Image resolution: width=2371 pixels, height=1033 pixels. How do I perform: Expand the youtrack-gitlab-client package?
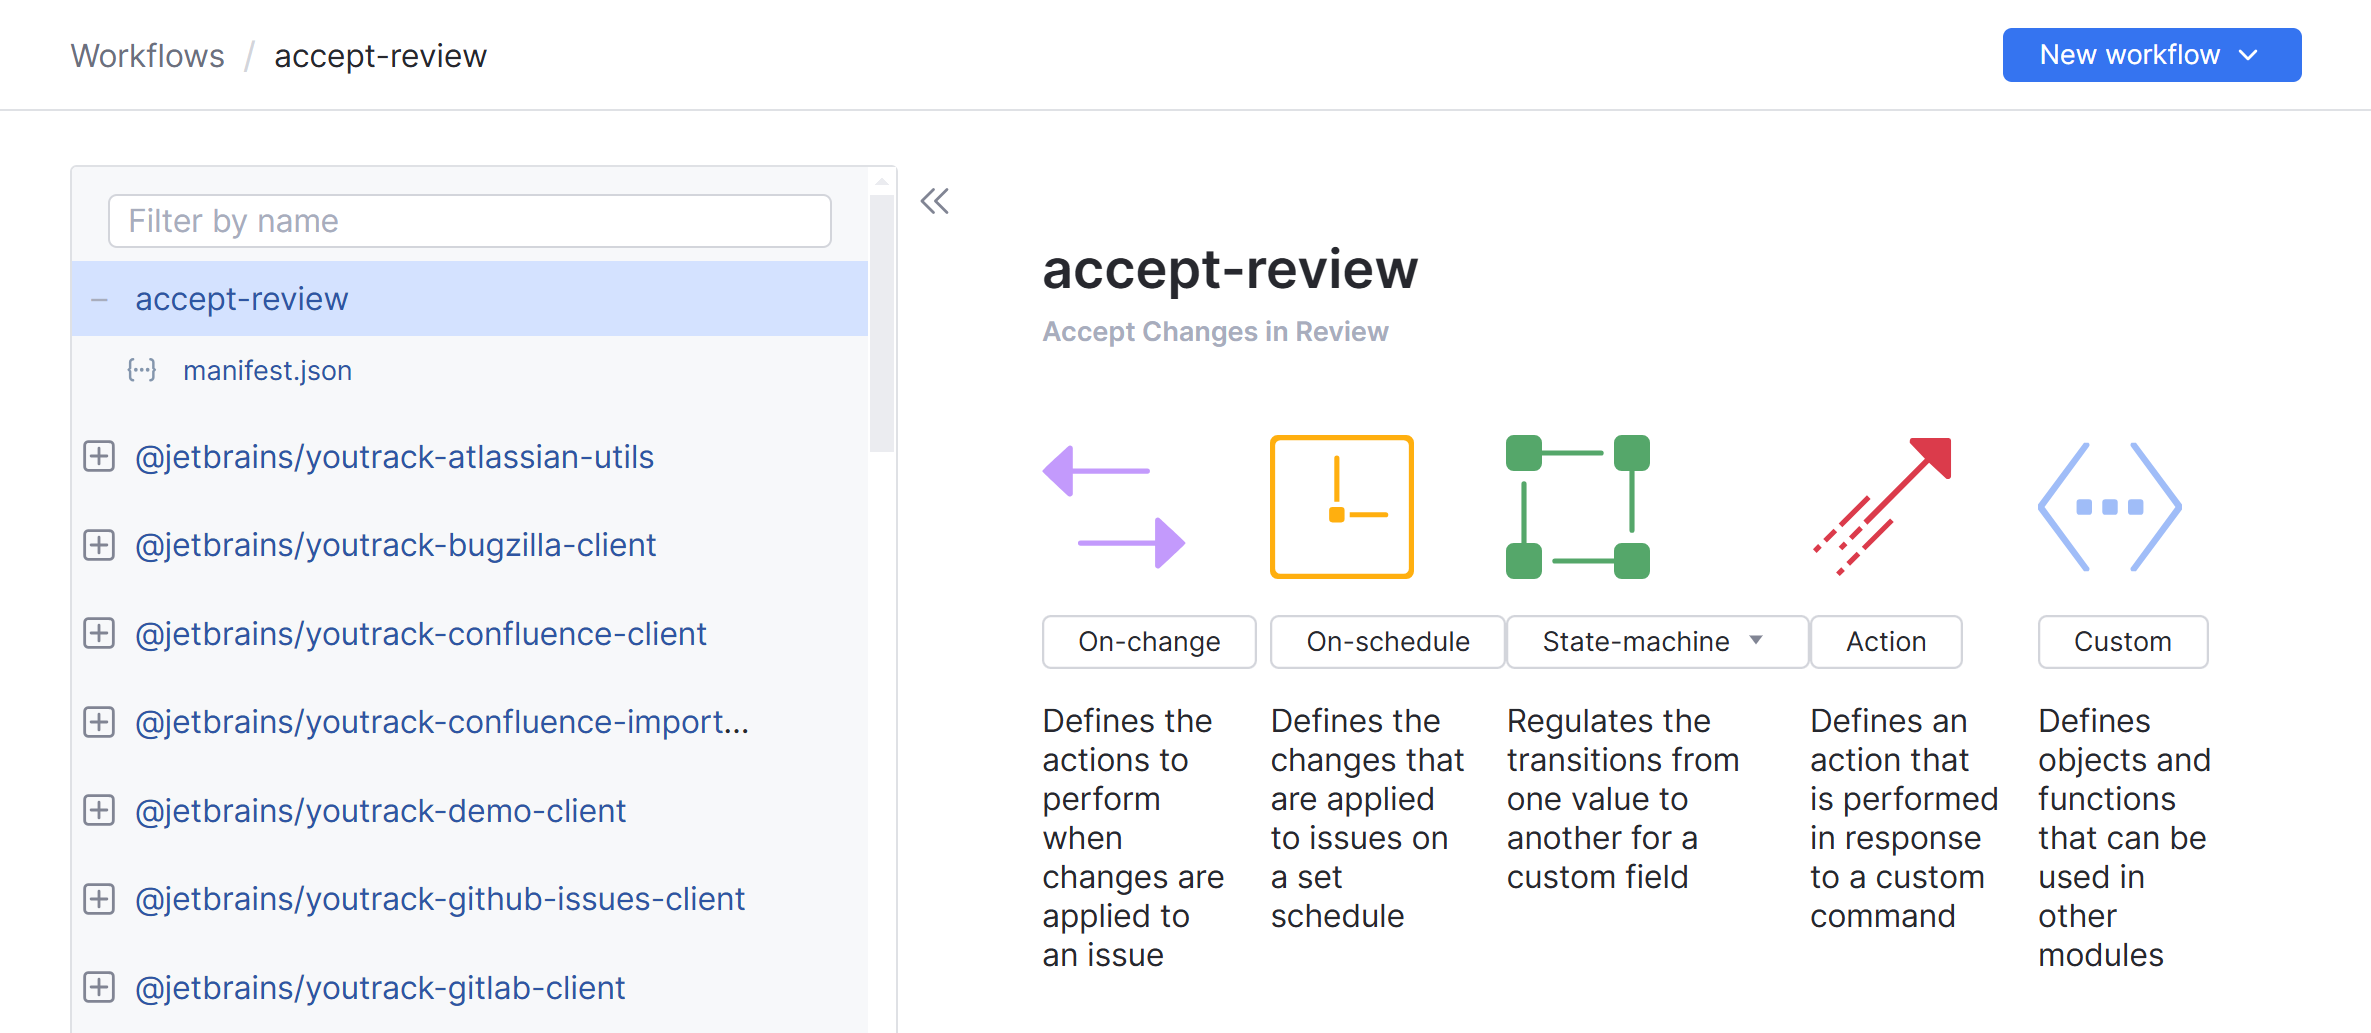(x=99, y=988)
